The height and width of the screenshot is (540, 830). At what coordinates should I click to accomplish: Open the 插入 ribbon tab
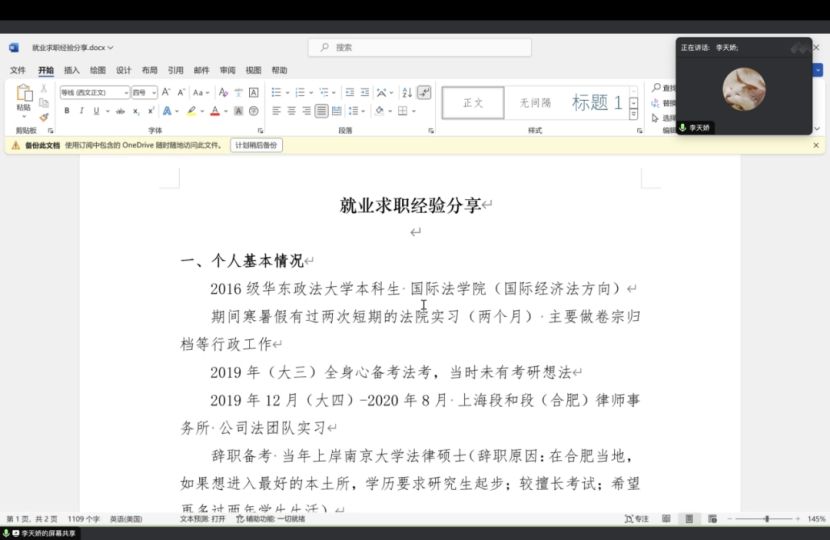click(72, 71)
